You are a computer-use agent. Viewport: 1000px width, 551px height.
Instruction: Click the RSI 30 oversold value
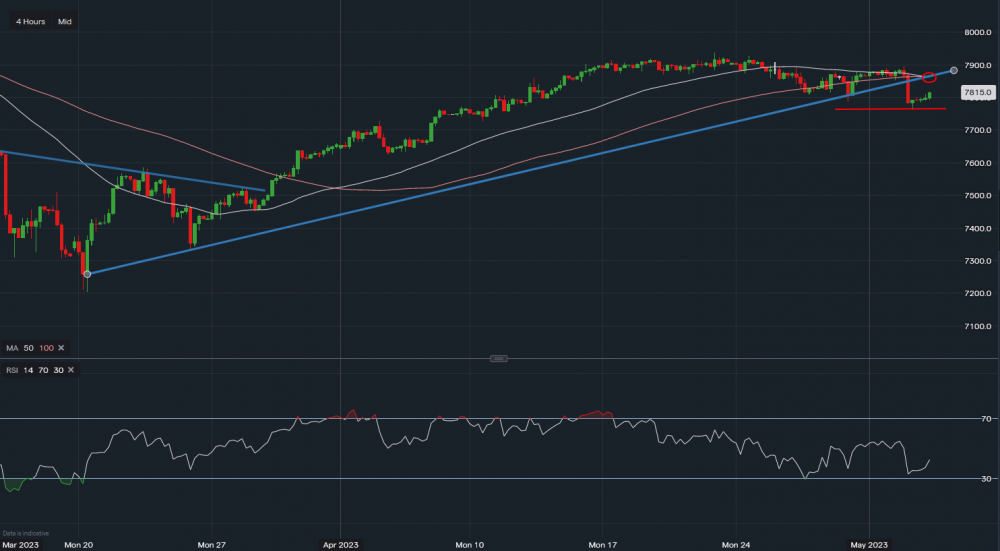pos(58,371)
